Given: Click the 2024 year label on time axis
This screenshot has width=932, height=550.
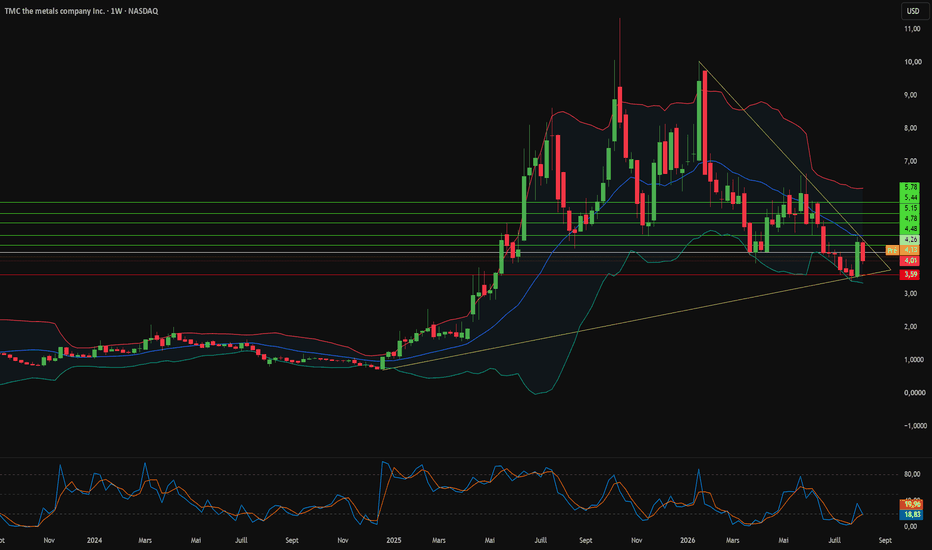Looking at the screenshot, I should click(x=94, y=540).
